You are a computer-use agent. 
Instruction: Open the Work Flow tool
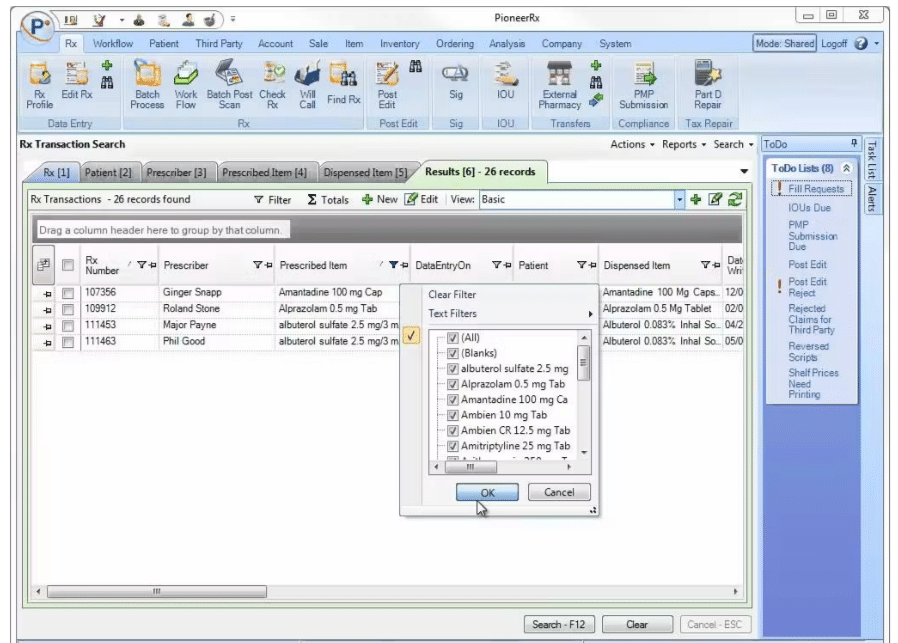tap(186, 84)
